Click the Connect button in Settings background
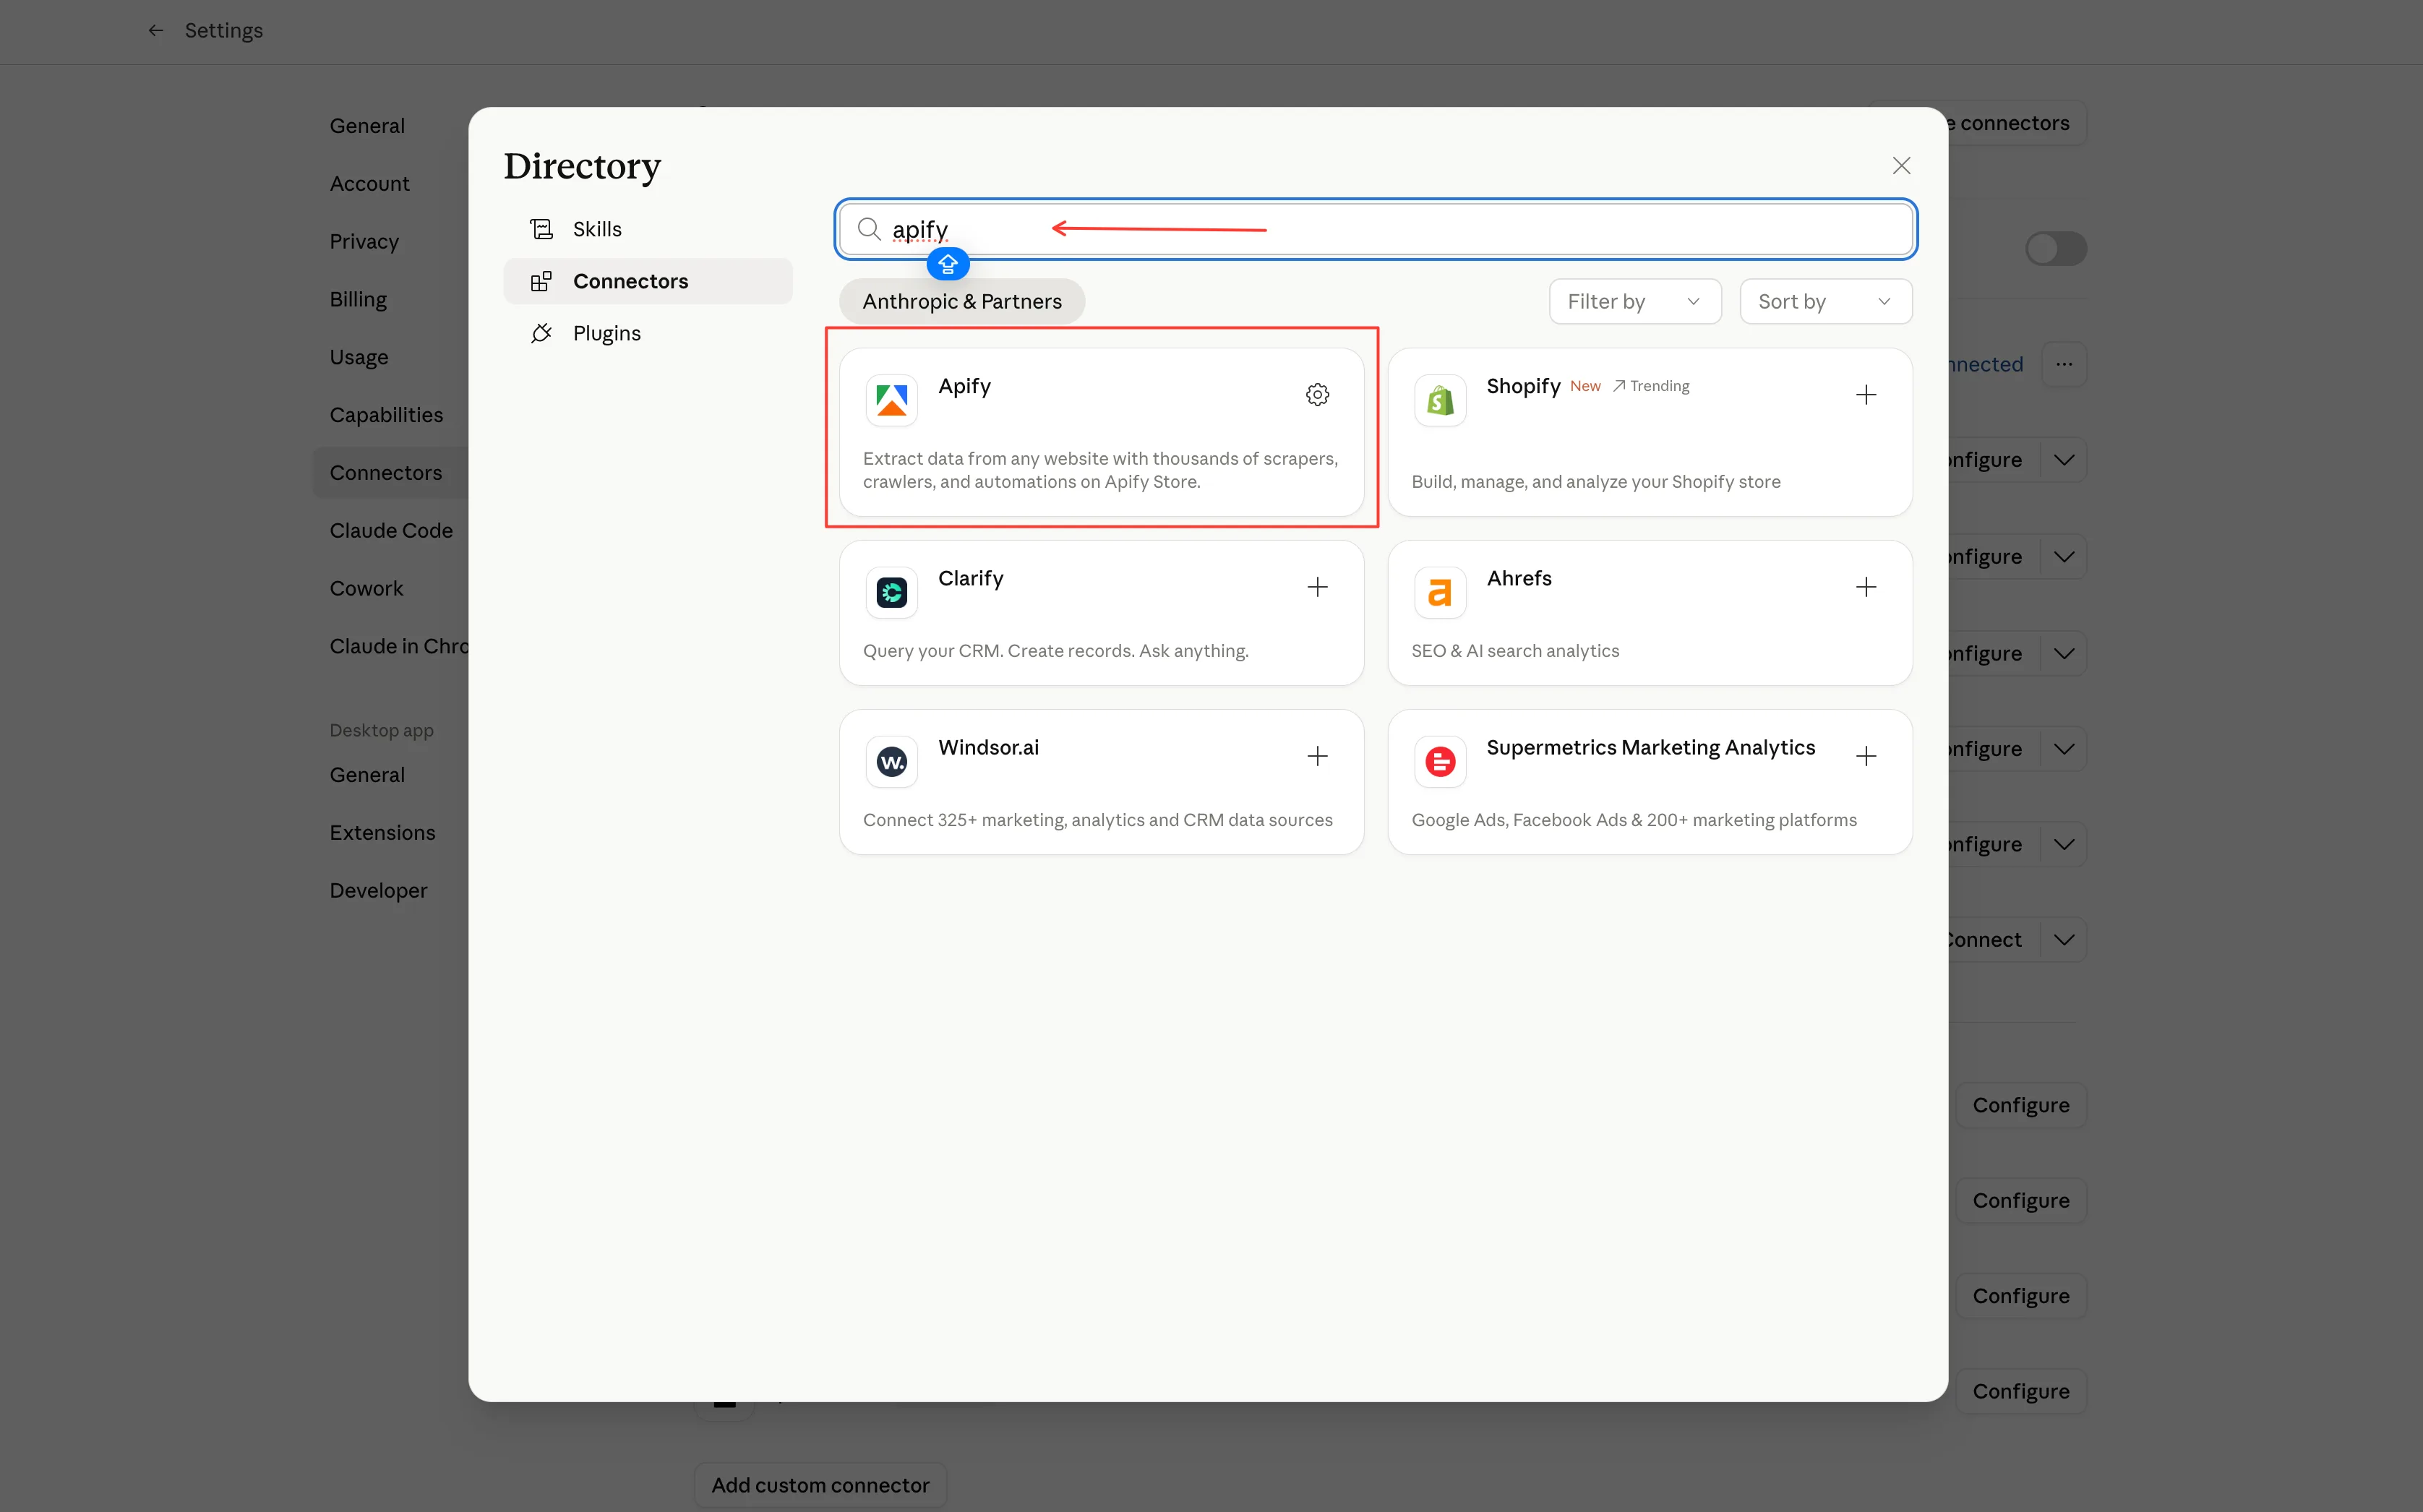Viewport: 2423px width, 1512px height. (1985, 940)
